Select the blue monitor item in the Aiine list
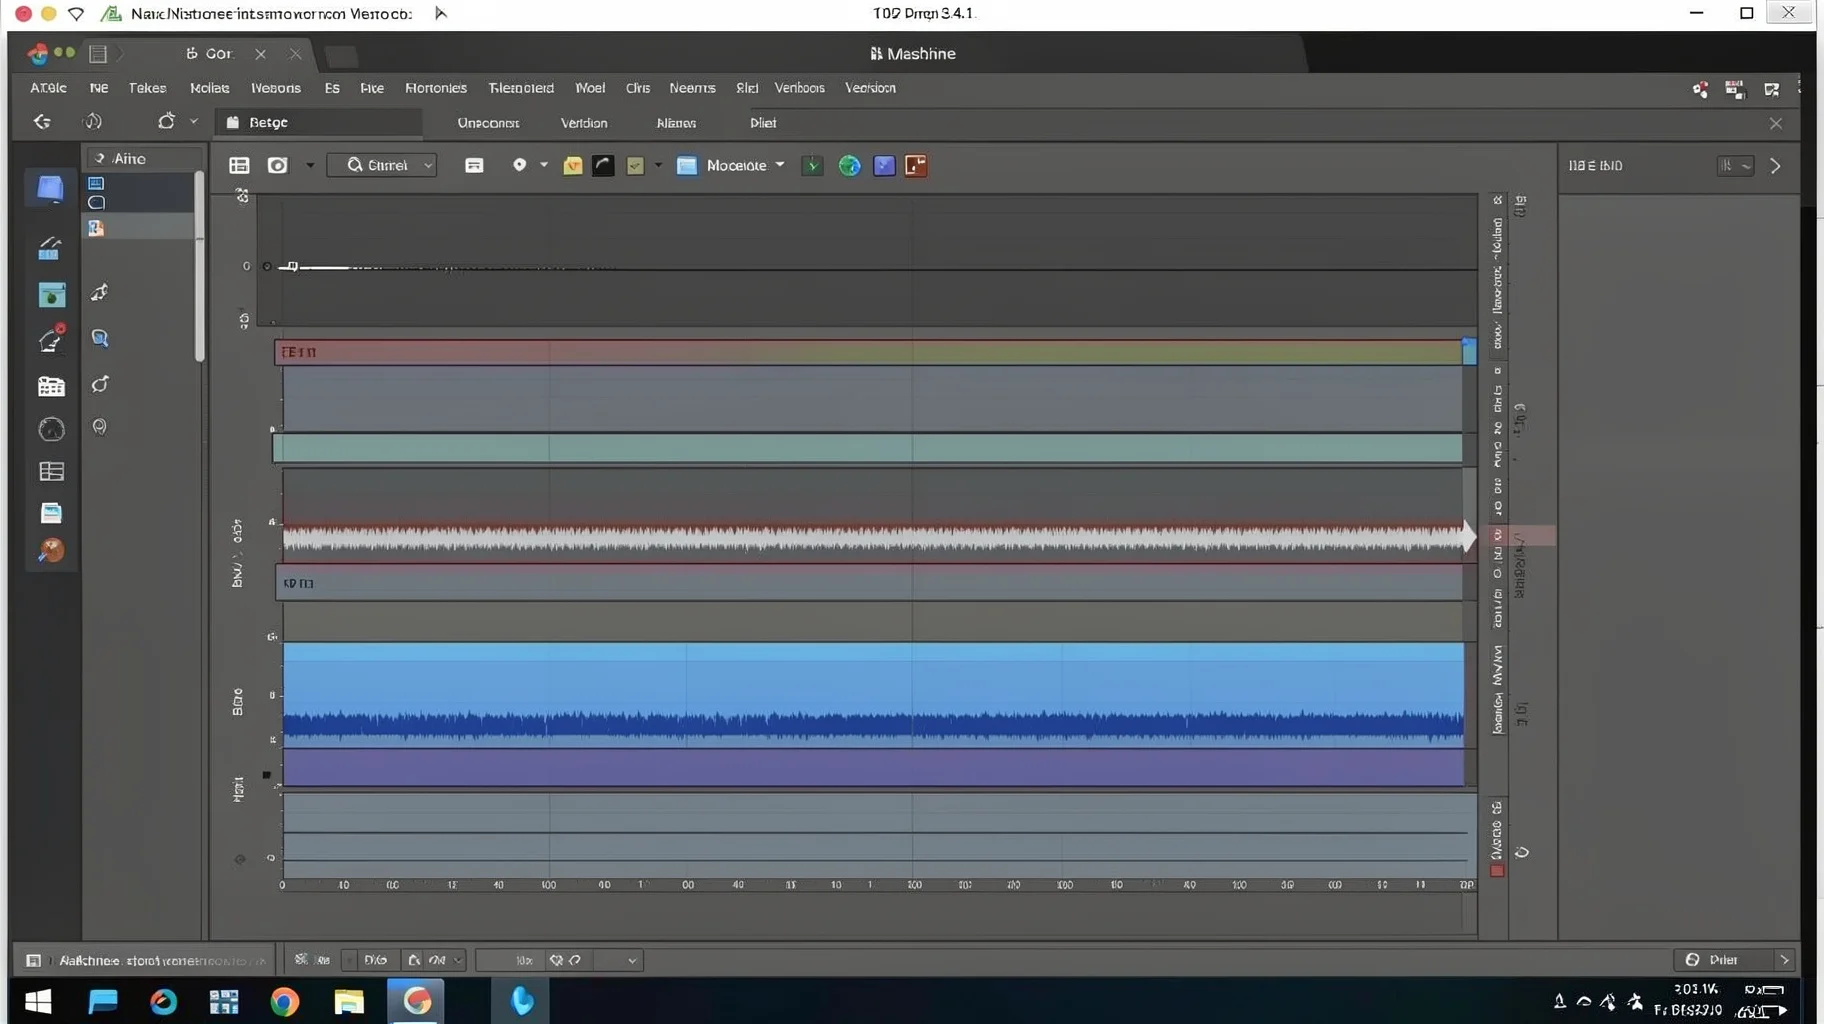The width and height of the screenshot is (1824, 1024). point(96,183)
